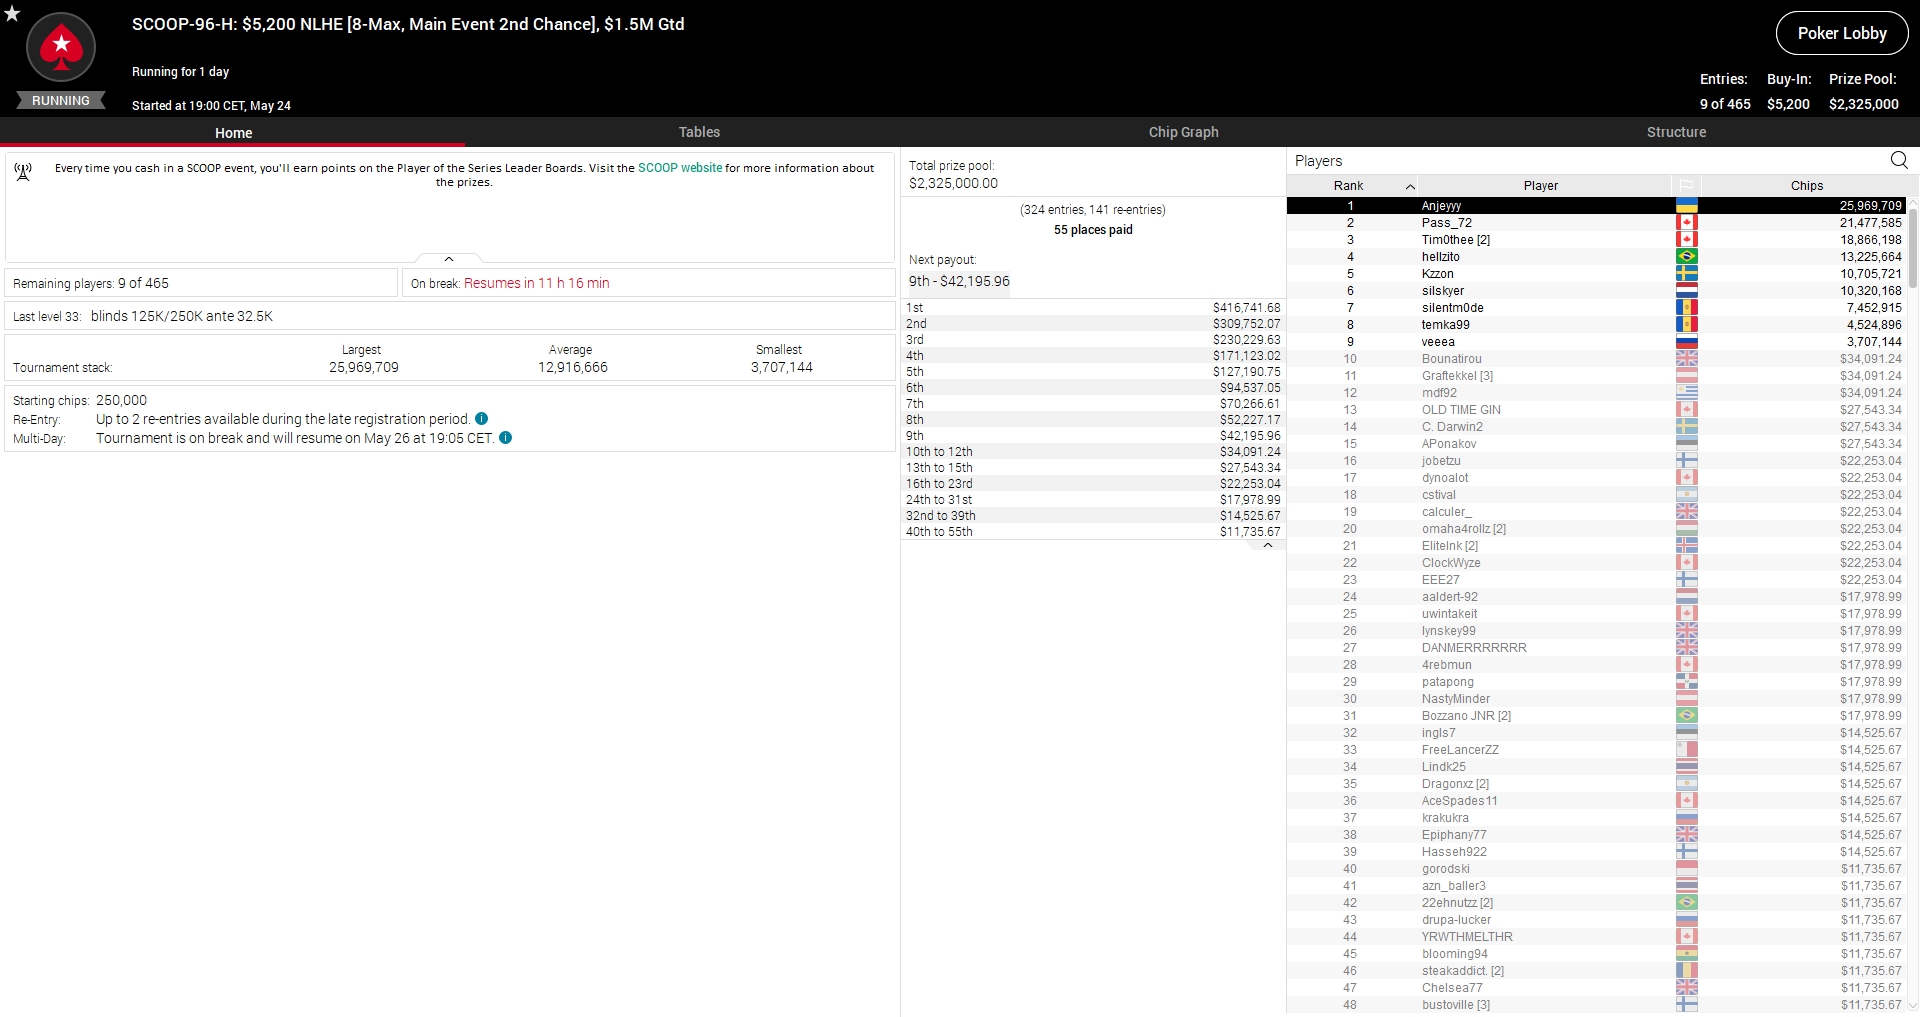Select player OLD TIME GIN
1920x1017 pixels.
(1596, 410)
